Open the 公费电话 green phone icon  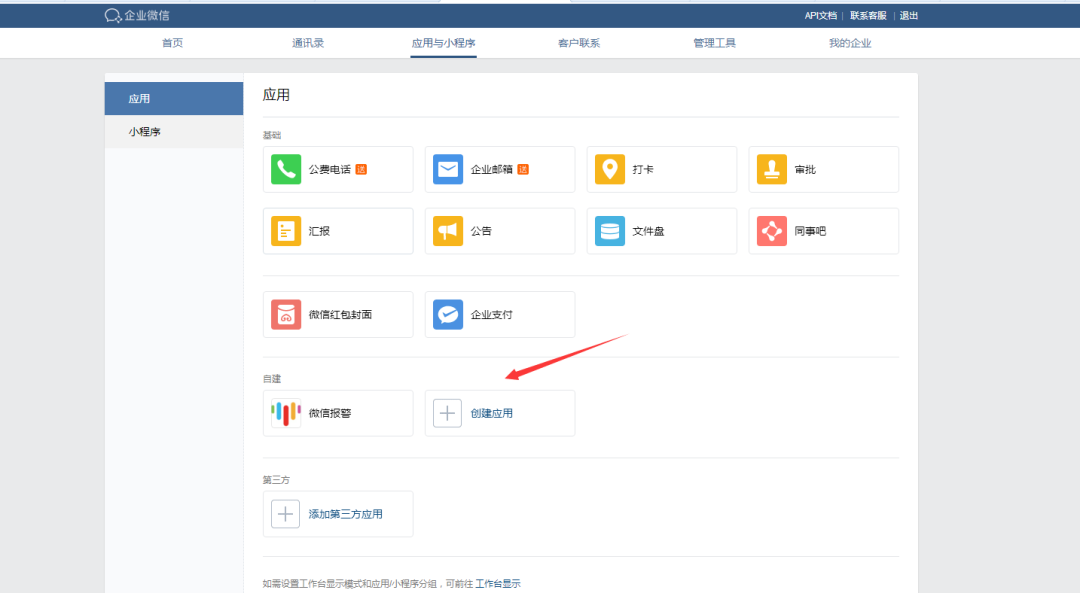[x=286, y=169]
